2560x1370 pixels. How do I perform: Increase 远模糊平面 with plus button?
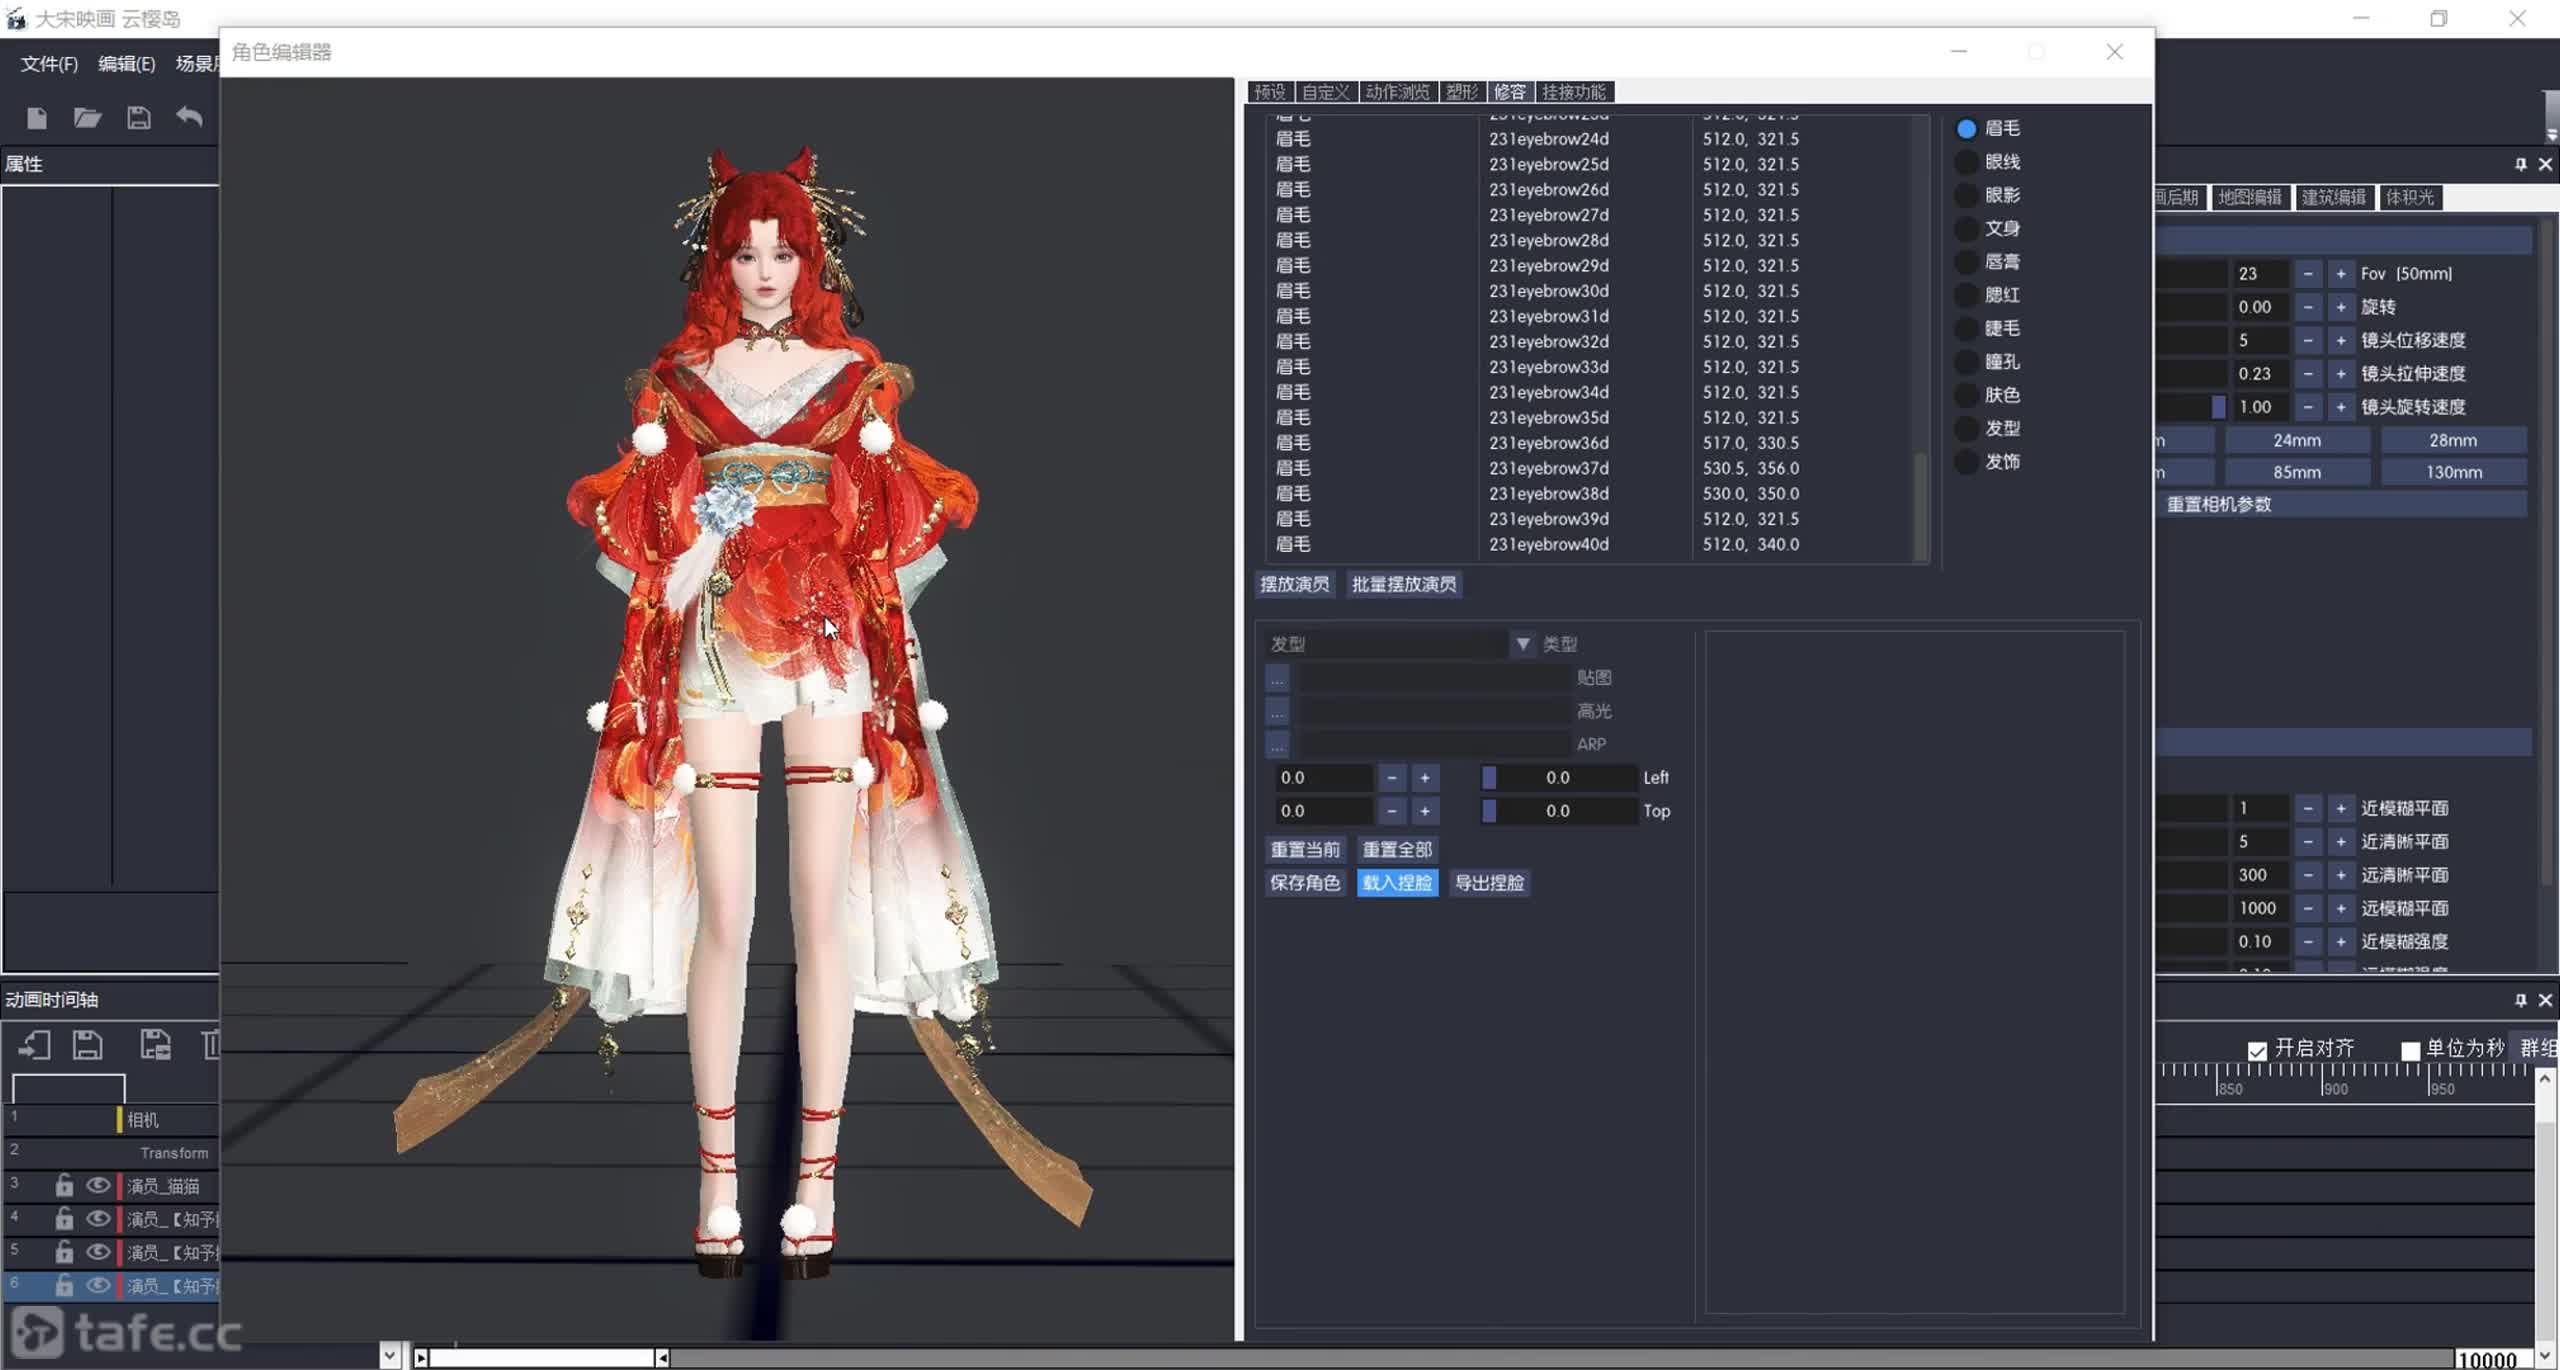[x=2341, y=908]
